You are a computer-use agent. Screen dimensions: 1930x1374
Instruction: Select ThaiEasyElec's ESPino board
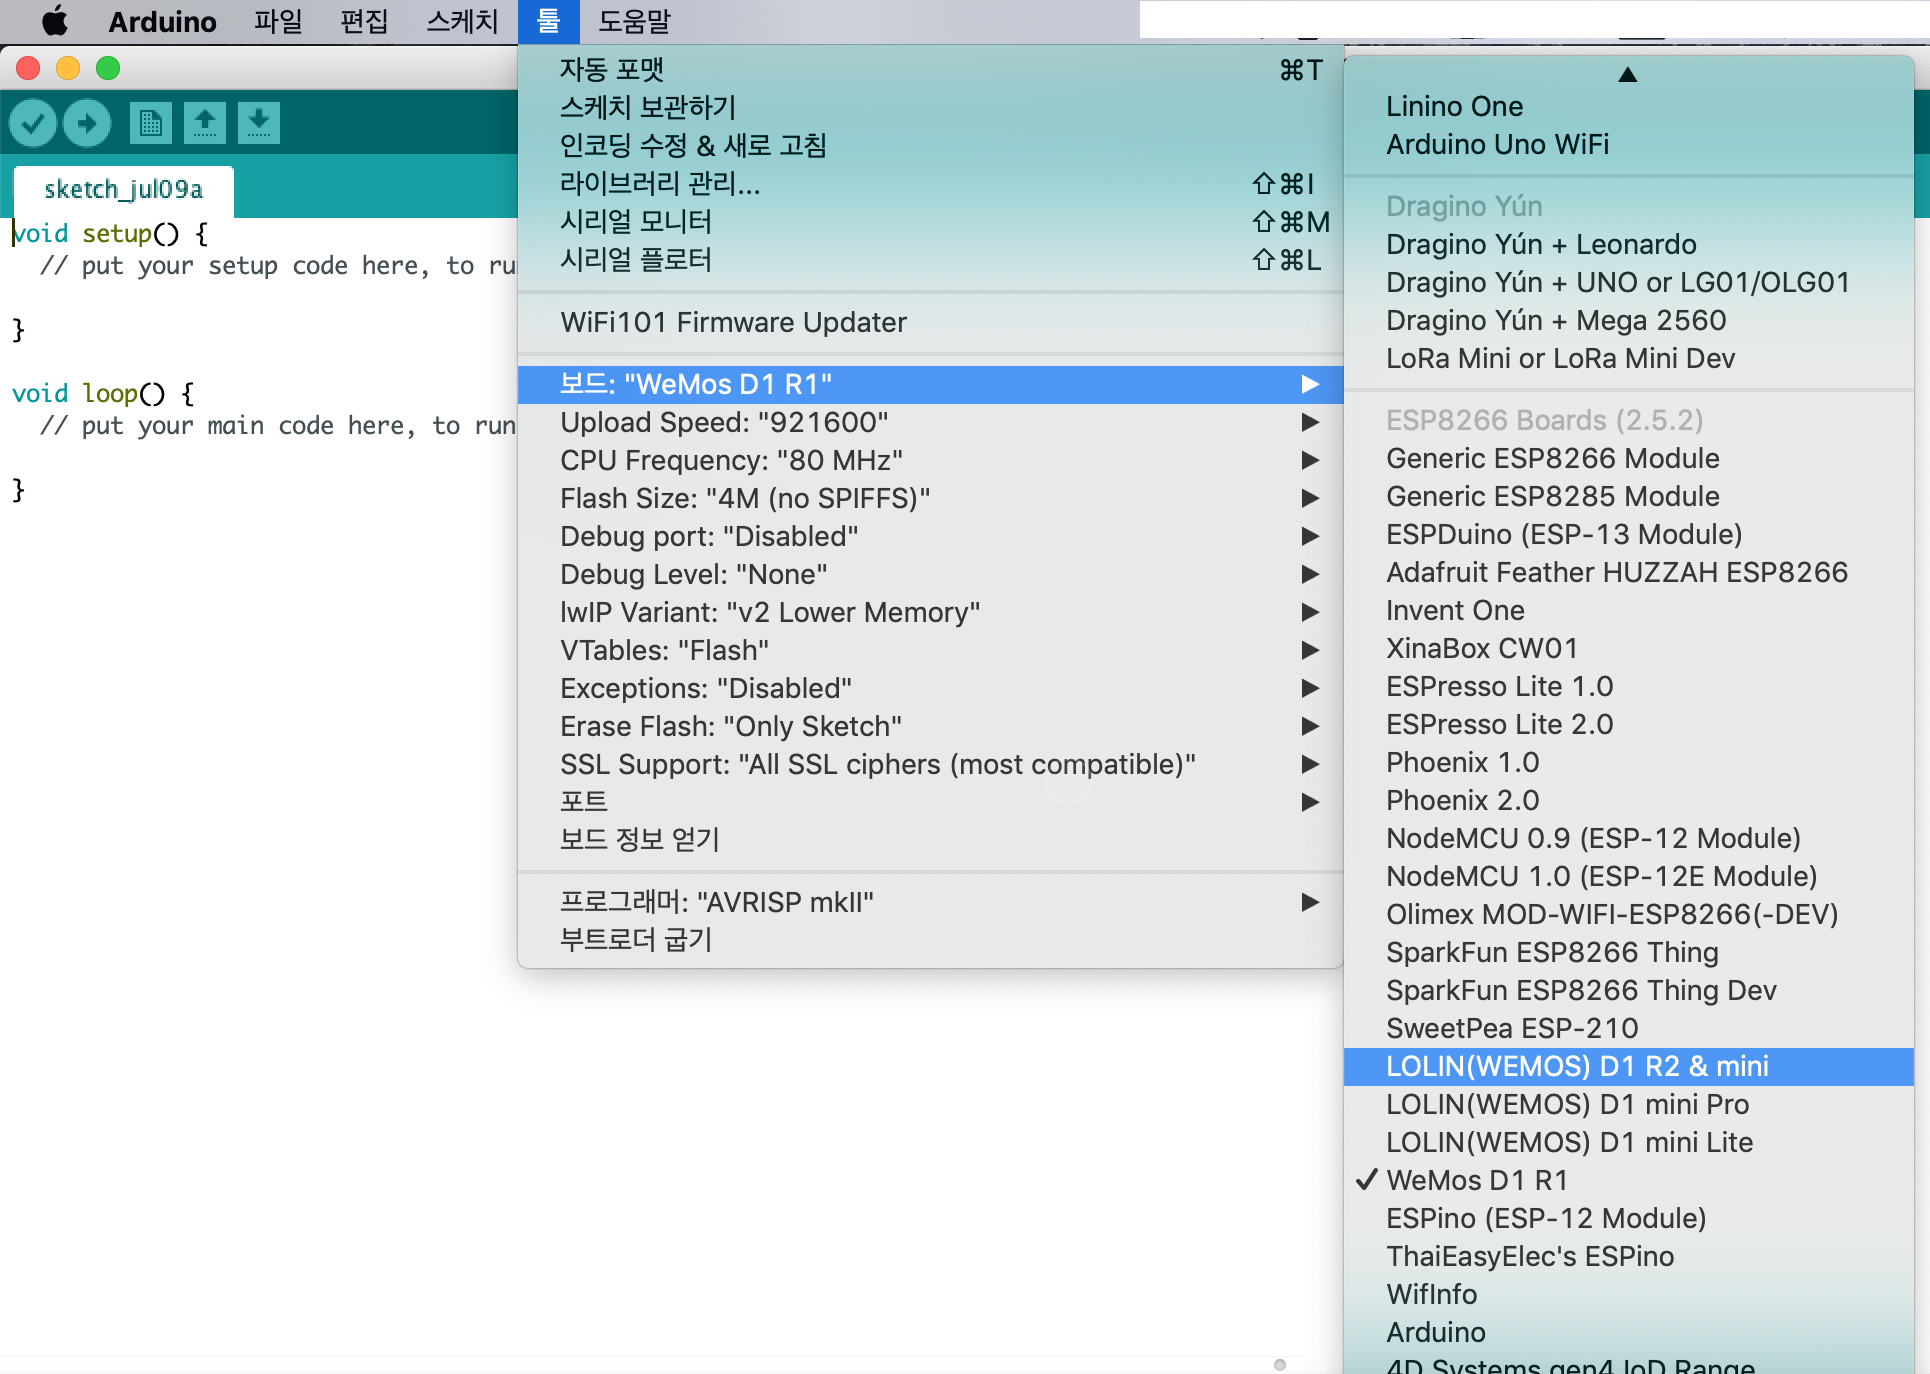(x=1628, y=1256)
